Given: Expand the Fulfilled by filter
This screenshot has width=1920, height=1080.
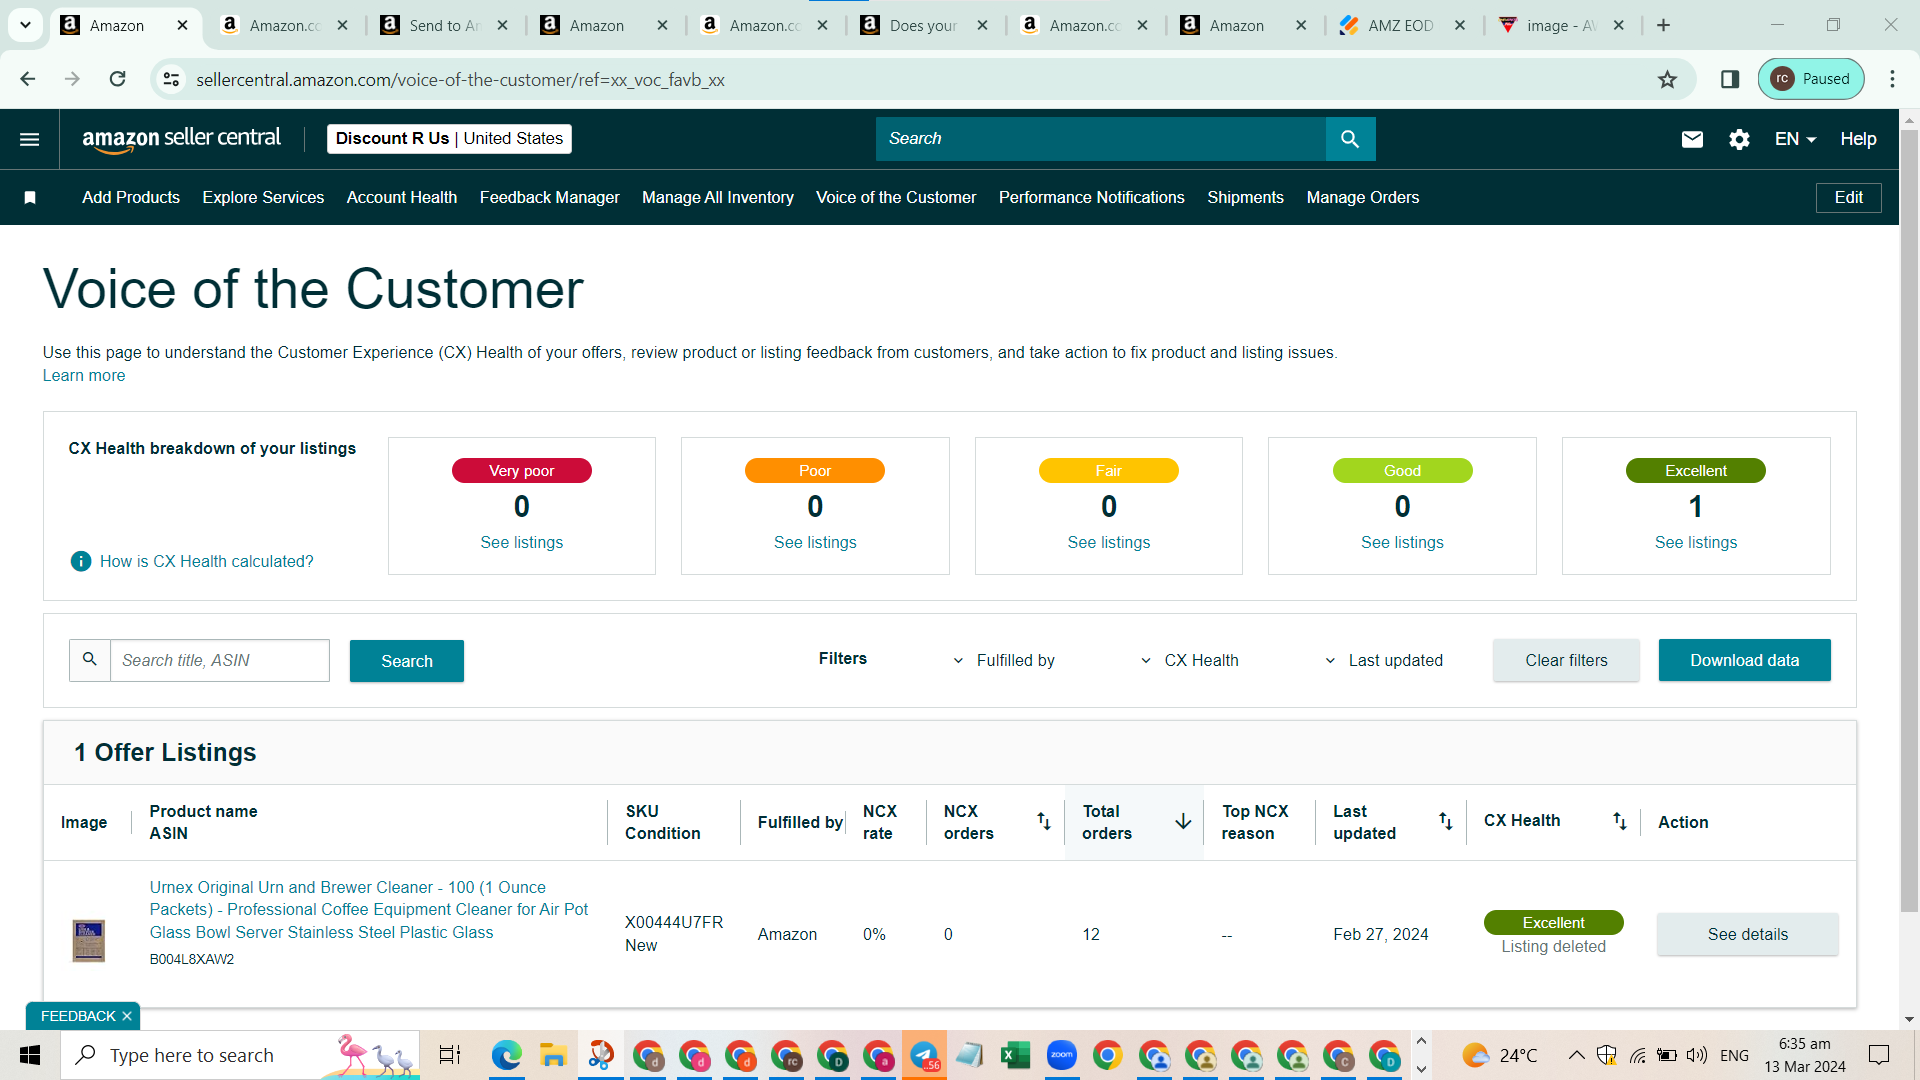Looking at the screenshot, I should (x=1004, y=660).
